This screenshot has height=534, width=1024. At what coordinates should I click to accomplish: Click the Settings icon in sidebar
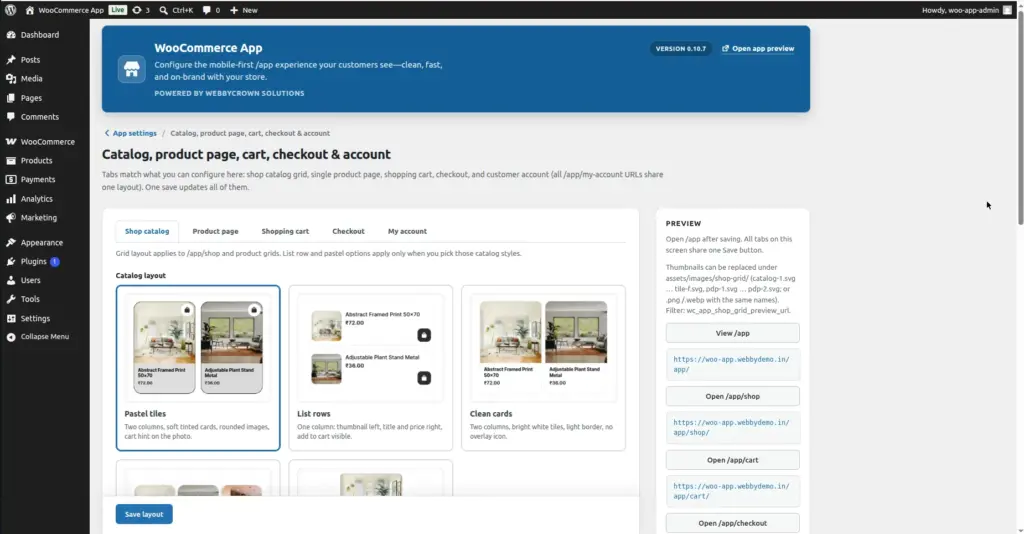[x=11, y=319]
